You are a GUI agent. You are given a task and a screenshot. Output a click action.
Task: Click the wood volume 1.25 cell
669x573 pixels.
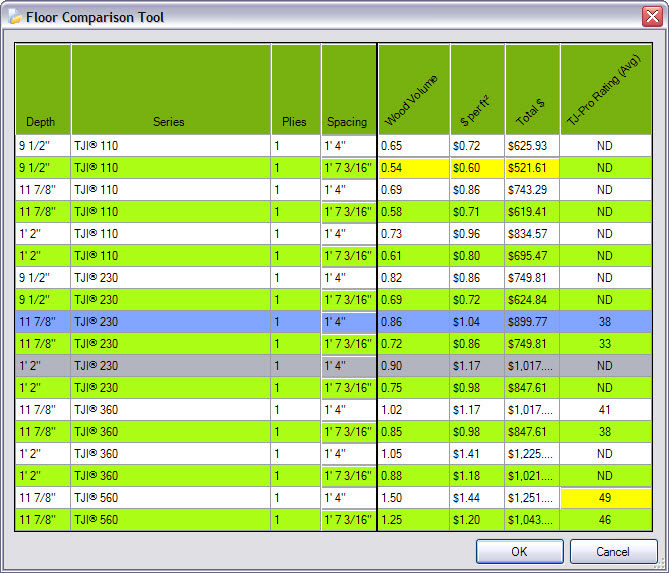[x=413, y=520]
